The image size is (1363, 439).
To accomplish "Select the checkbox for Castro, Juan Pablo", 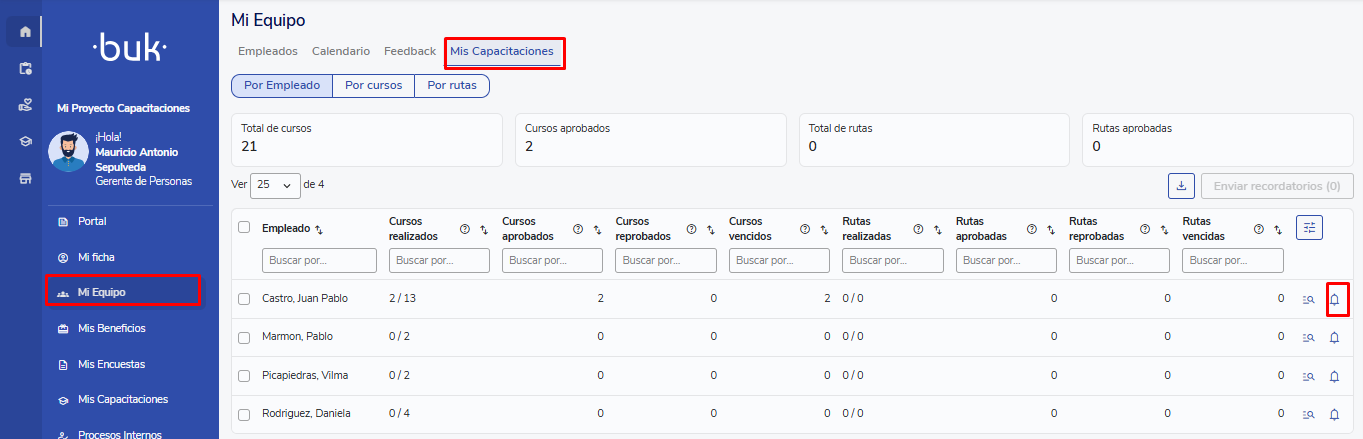I will (244, 299).
